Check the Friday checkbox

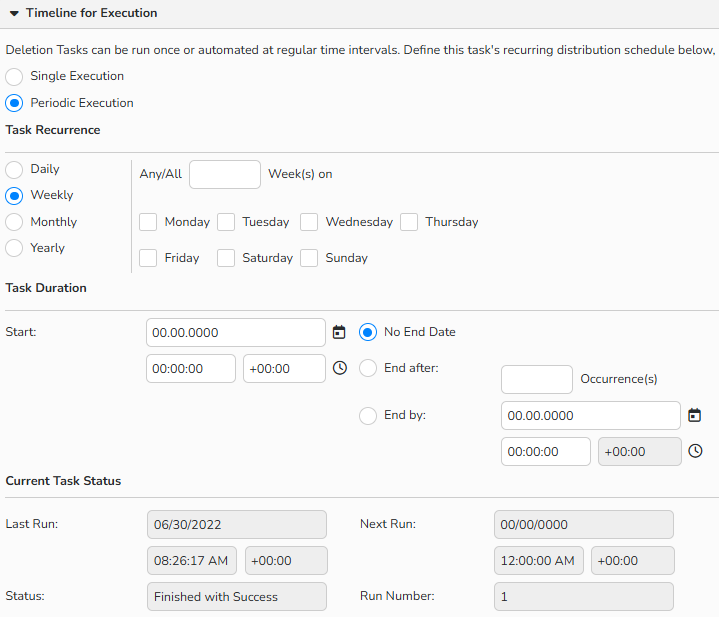click(148, 258)
